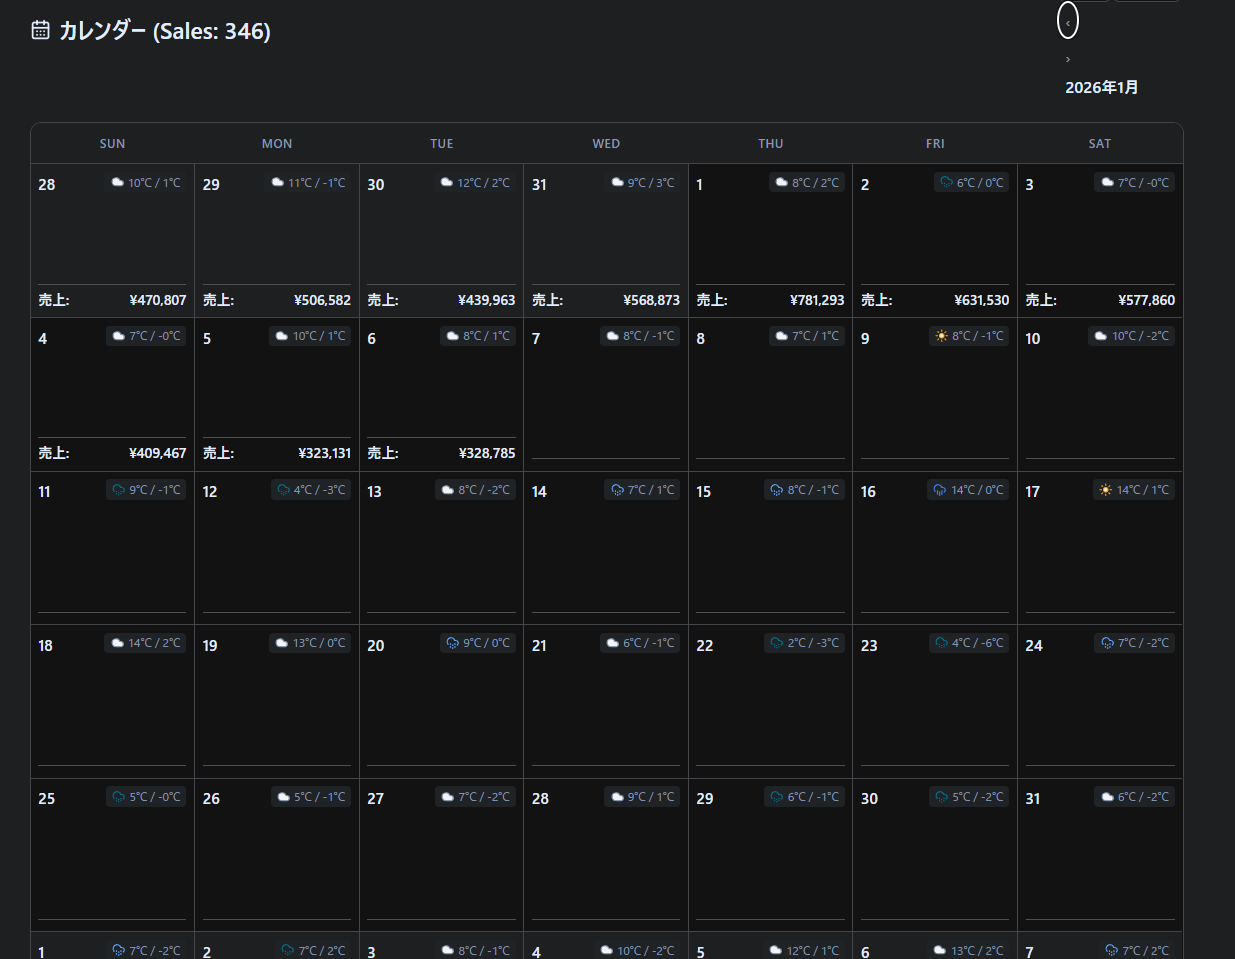Click the THU column header
The image size is (1235, 959).
point(771,144)
